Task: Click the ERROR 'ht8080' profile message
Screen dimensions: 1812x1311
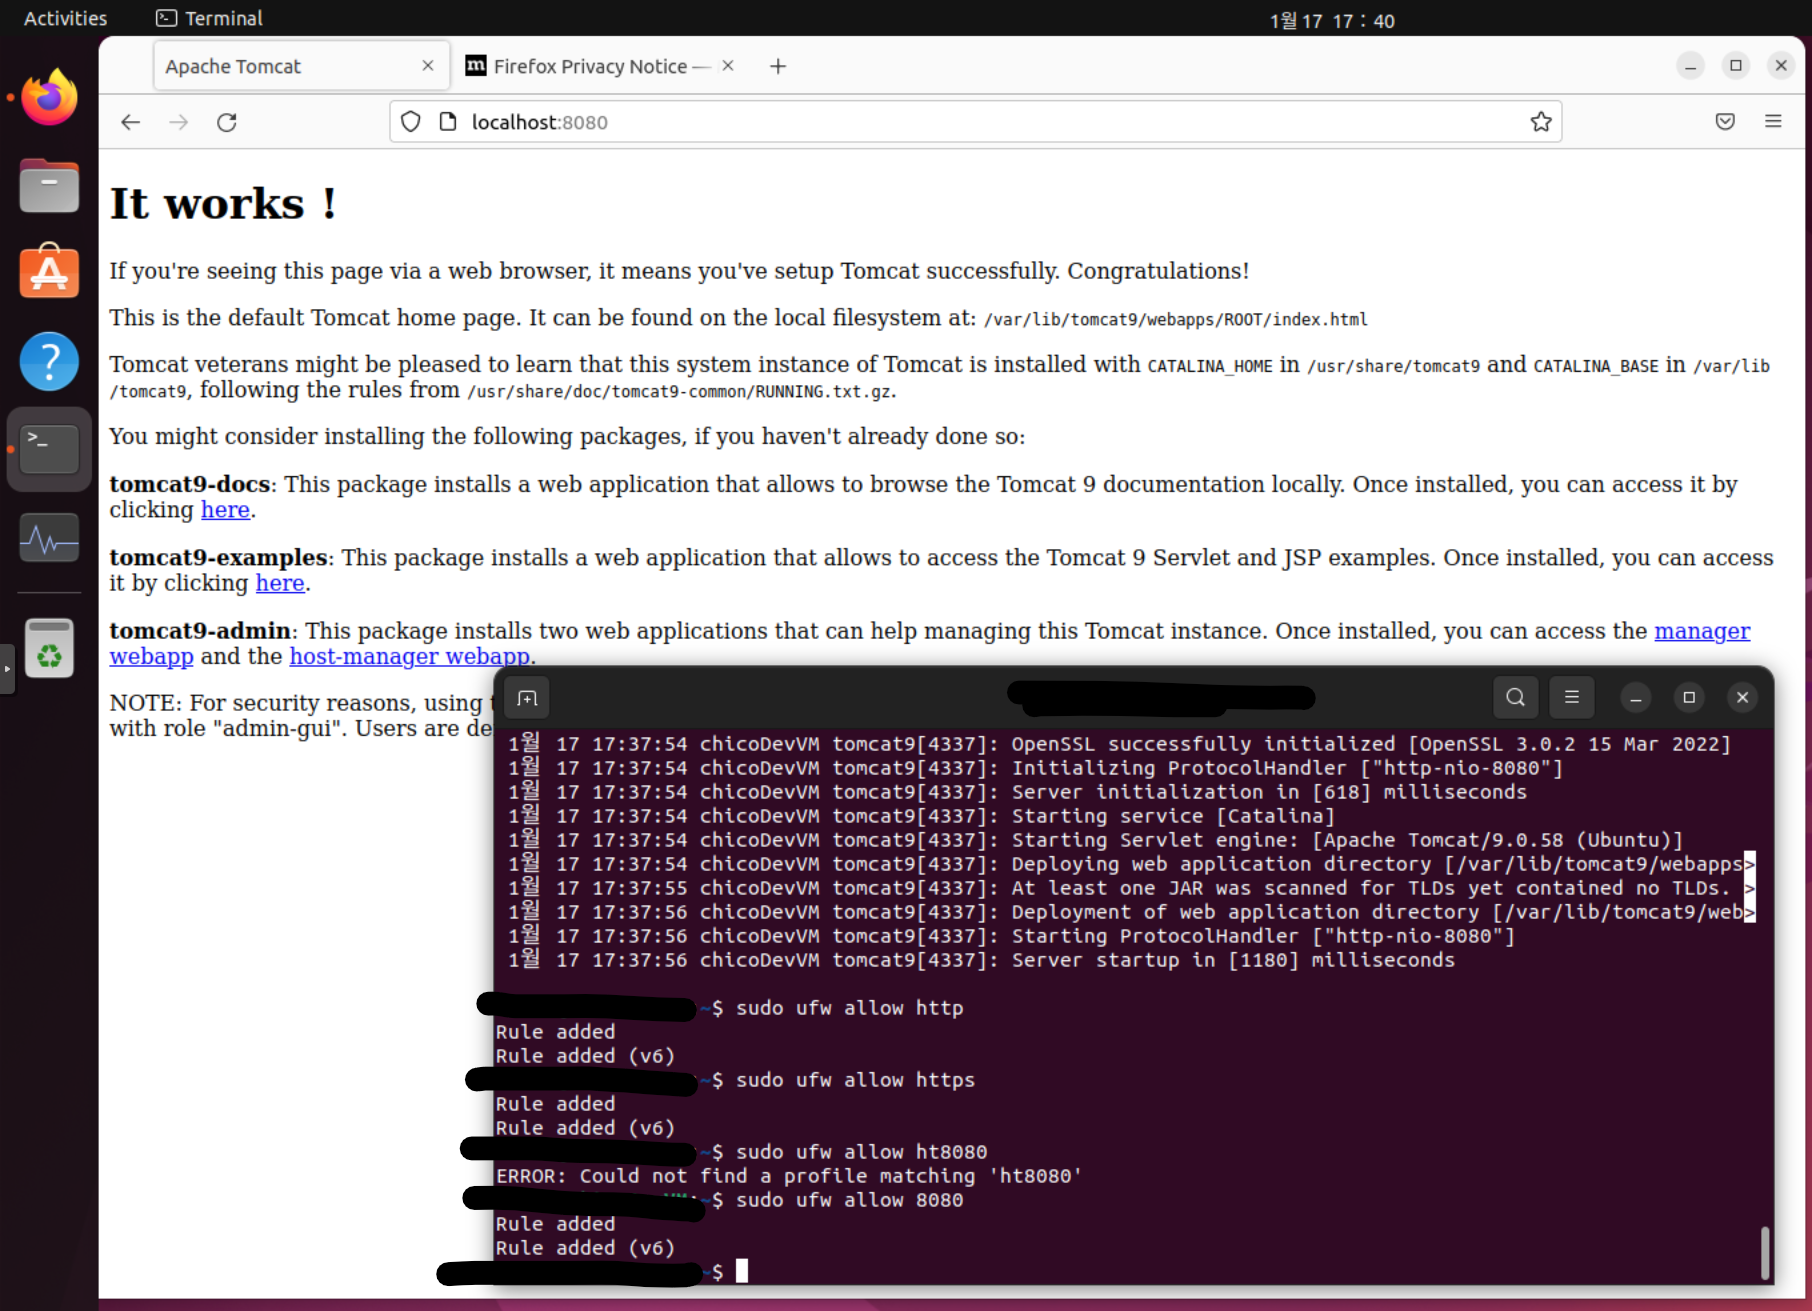Action: 789,1176
